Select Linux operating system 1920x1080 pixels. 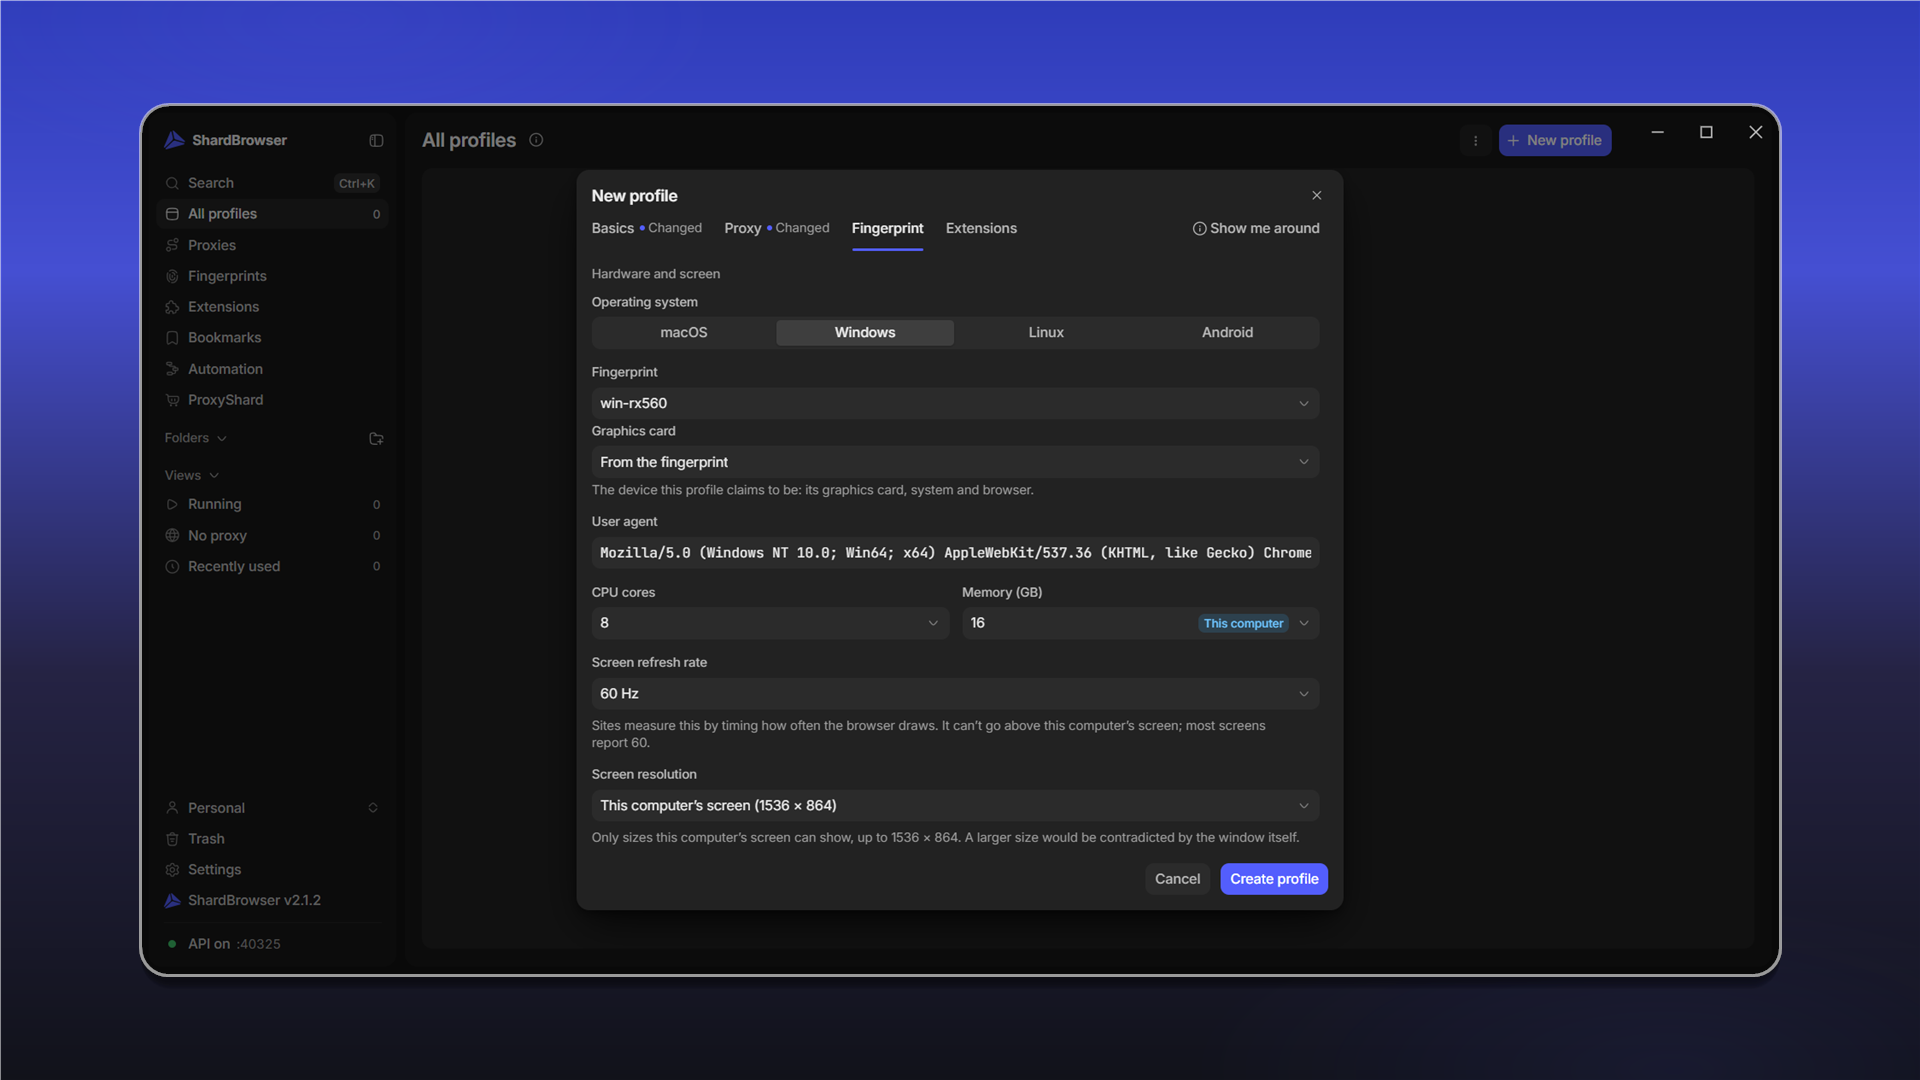pyautogui.click(x=1046, y=333)
